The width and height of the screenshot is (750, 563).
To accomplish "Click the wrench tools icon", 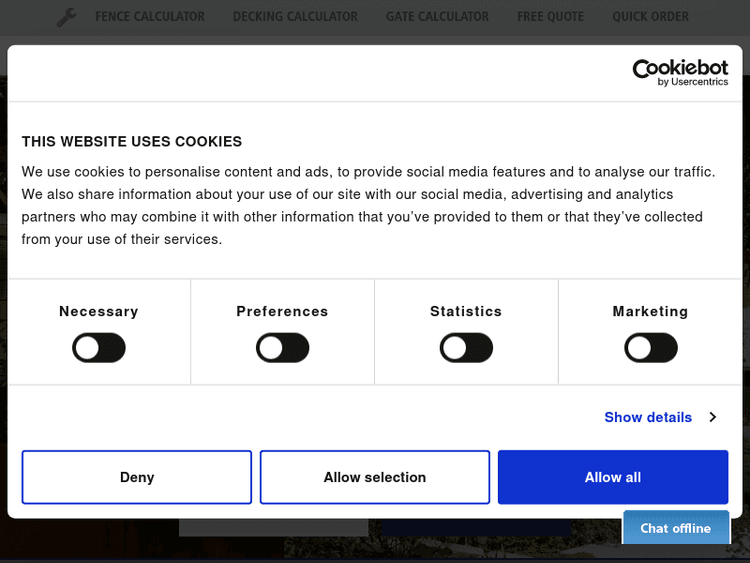I will 66,17.
